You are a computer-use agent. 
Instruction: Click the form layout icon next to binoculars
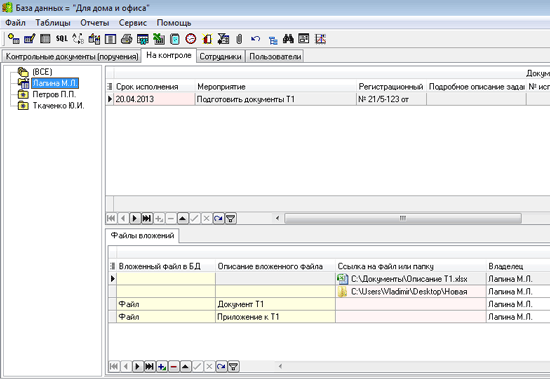coord(304,39)
